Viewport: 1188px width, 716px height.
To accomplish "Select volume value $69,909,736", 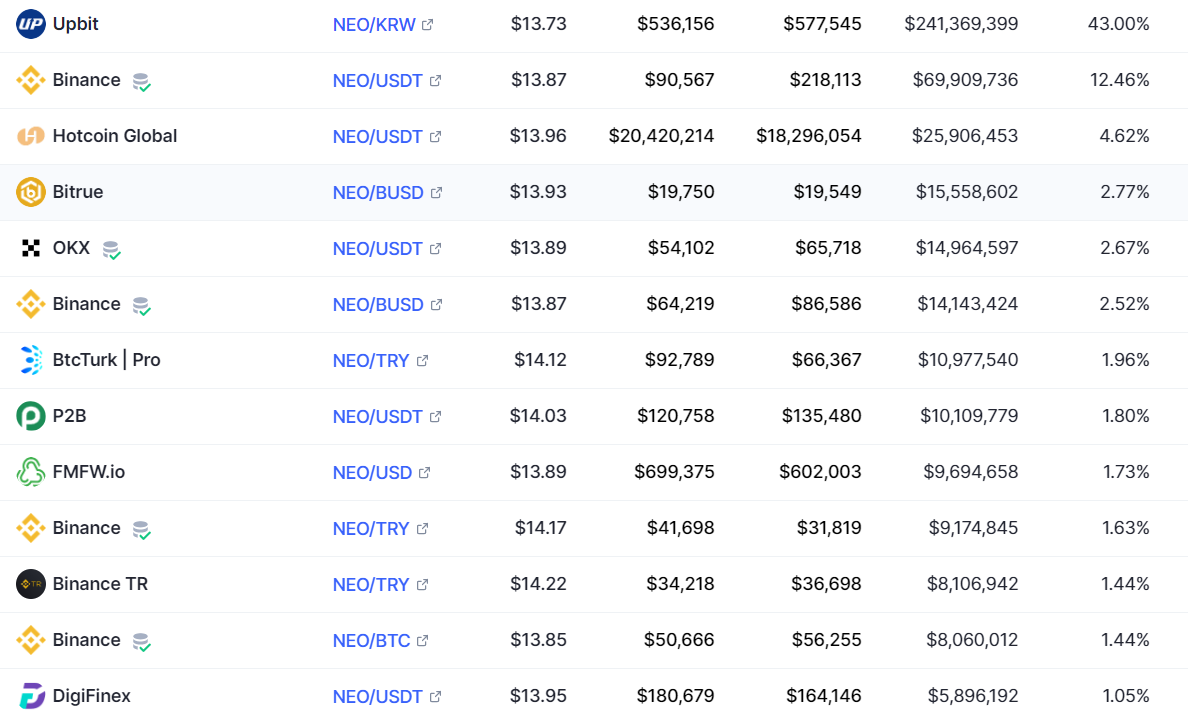I will click(965, 80).
